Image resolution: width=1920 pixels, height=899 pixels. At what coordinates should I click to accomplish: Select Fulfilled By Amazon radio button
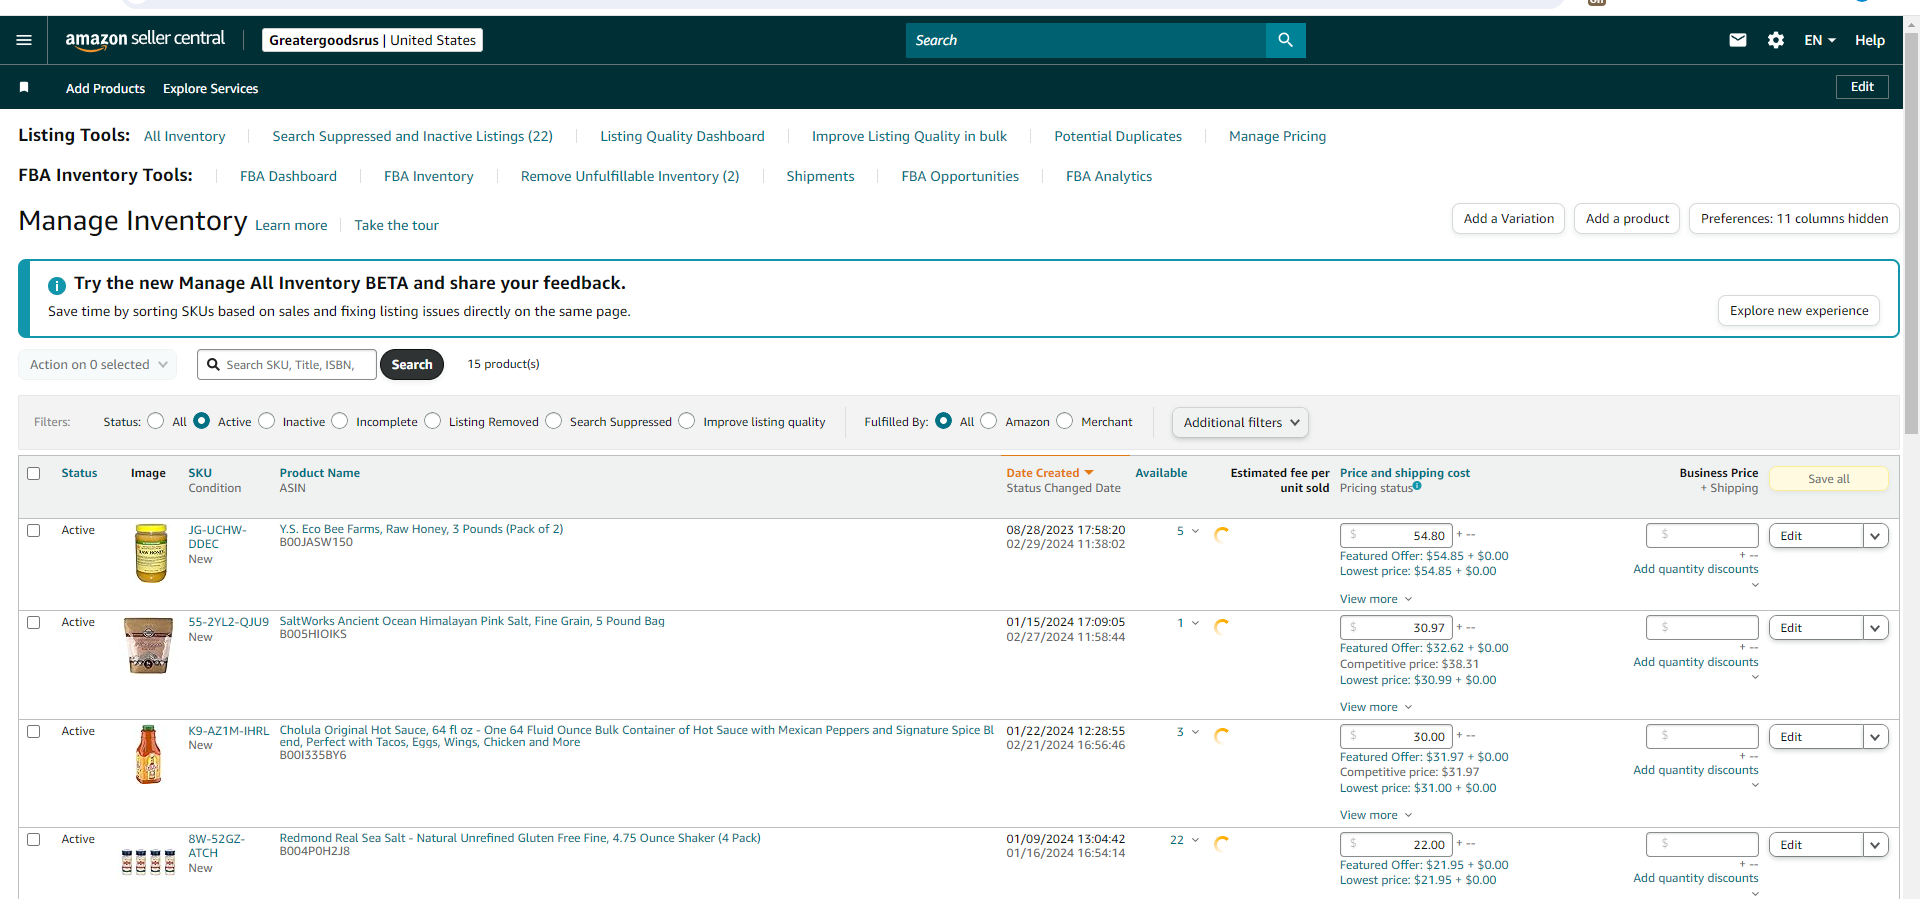[x=989, y=421]
